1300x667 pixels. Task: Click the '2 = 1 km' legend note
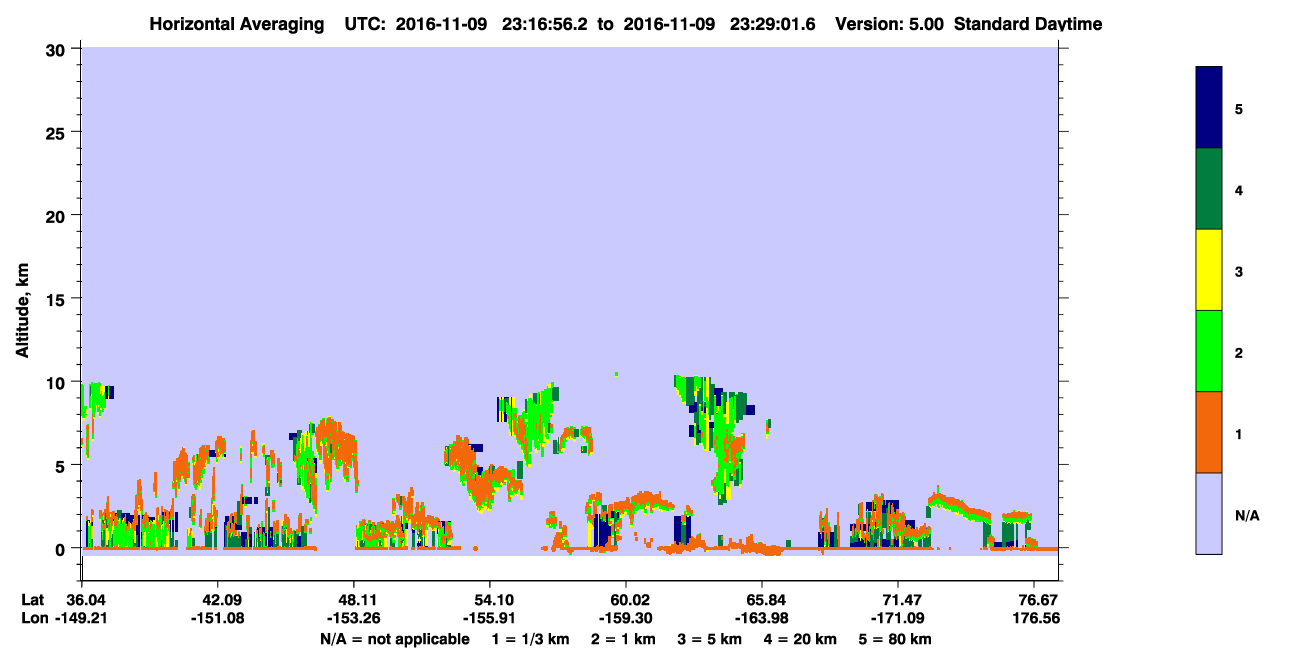pos(623,639)
